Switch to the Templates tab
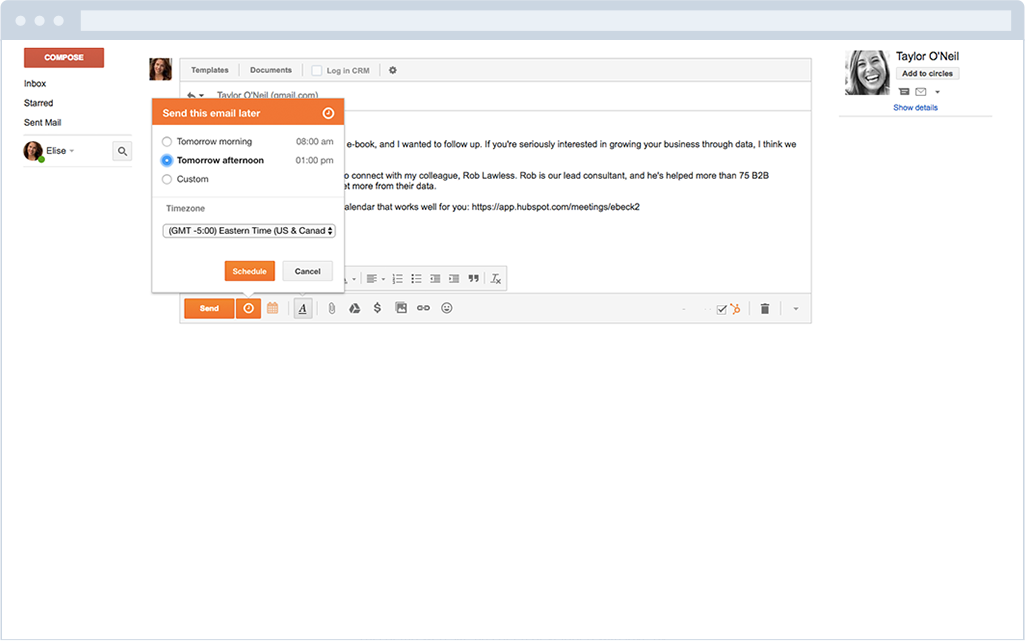The width and height of the screenshot is (1025, 641). click(210, 70)
